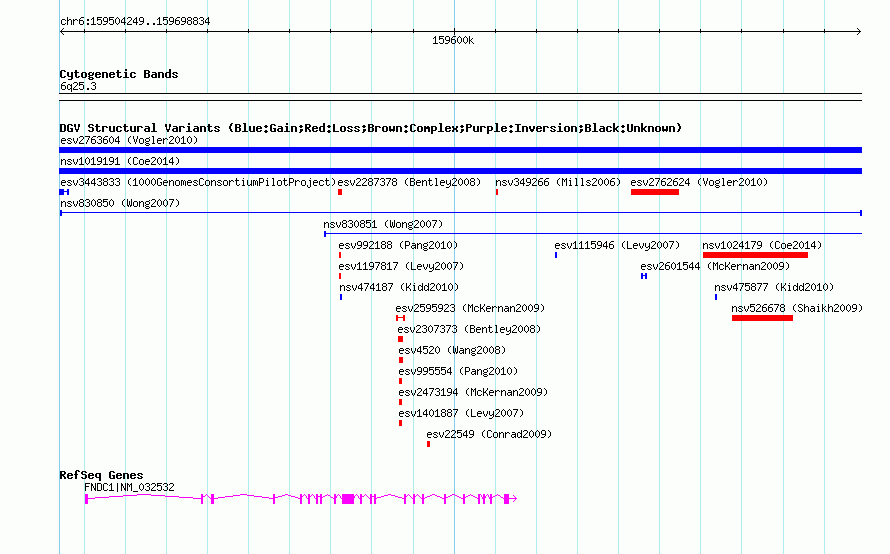Click nsv526678 (Shaikh2009) variant label
Viewport: 890px width, 554px height.
(x=797, y=308)
